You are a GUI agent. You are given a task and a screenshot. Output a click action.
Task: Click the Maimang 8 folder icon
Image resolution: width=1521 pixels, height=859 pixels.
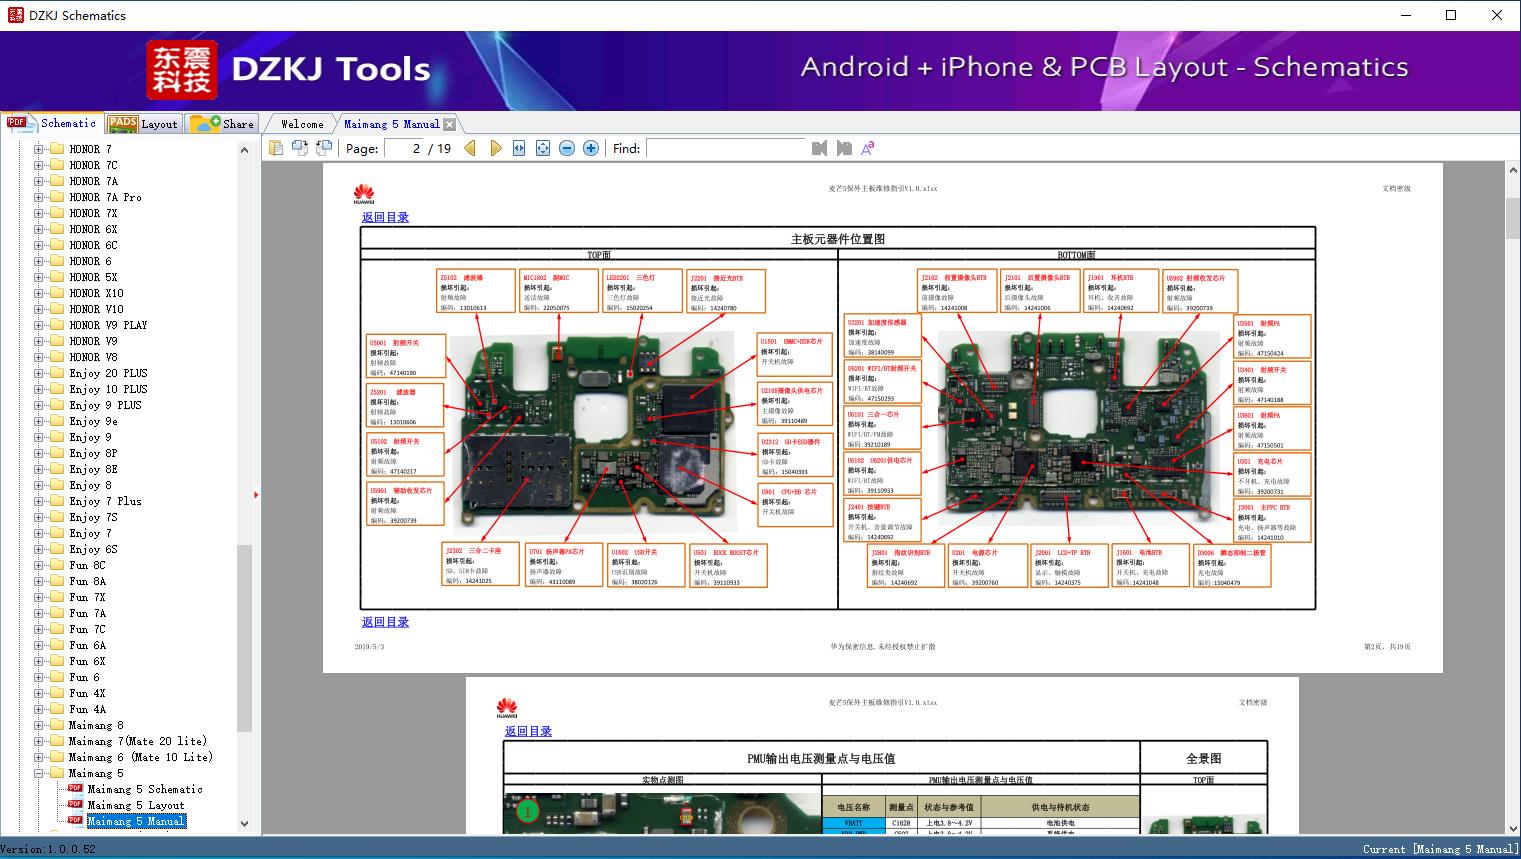point(57,725)
